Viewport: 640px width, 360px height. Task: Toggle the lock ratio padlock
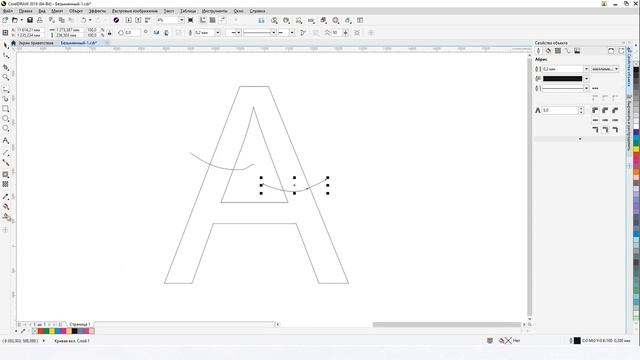109,33
